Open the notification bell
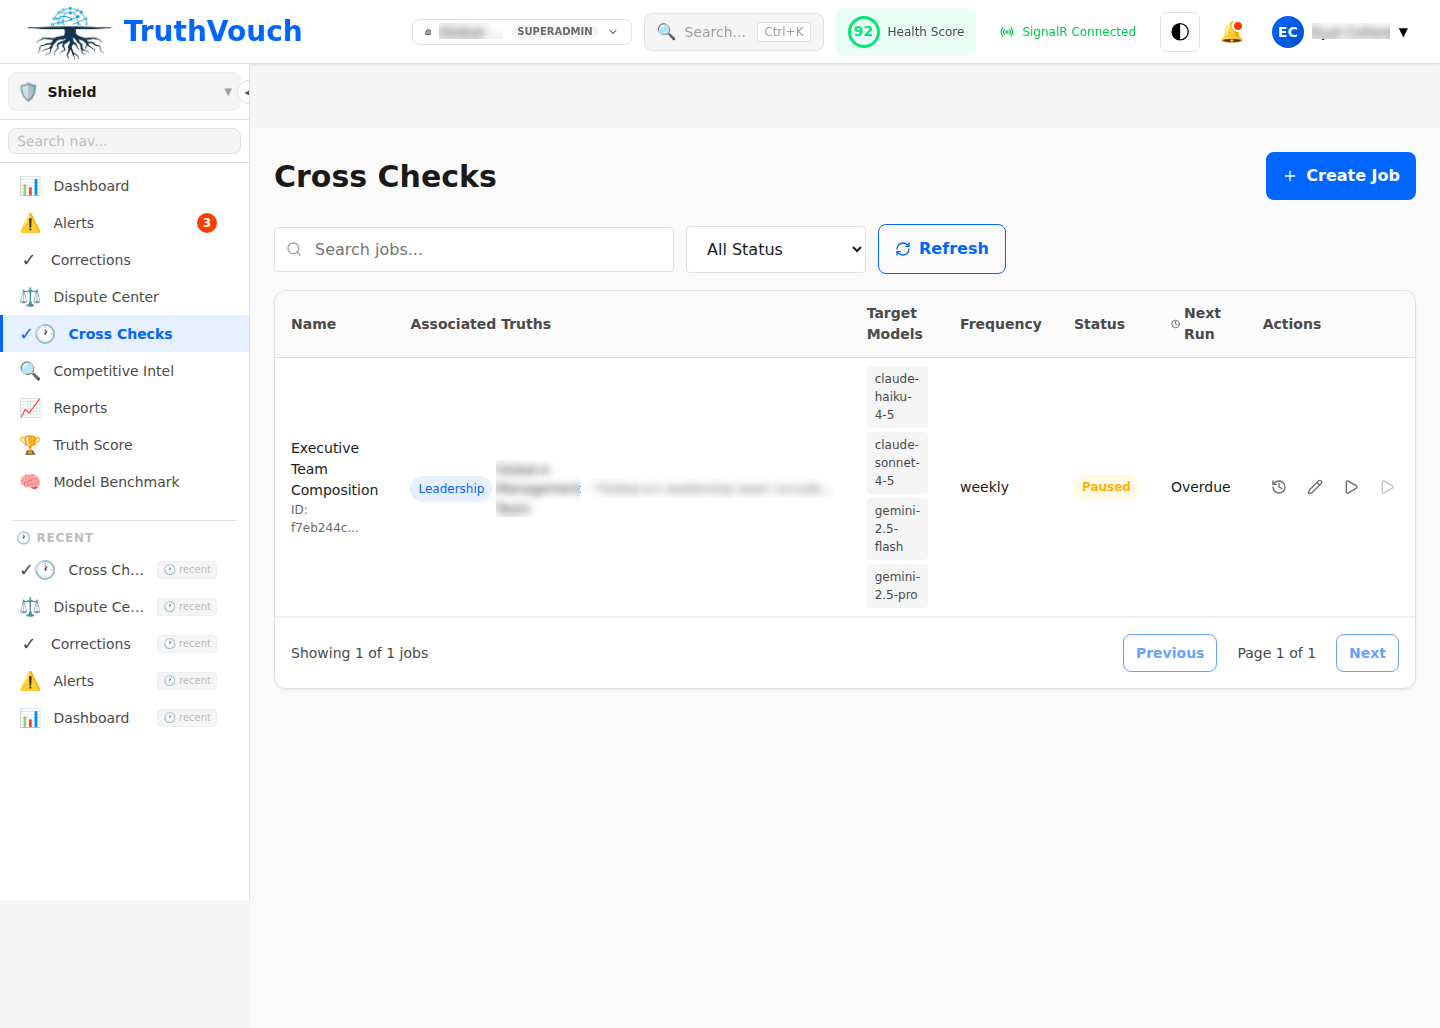1440x1028 pixels. pos(1232,31)
